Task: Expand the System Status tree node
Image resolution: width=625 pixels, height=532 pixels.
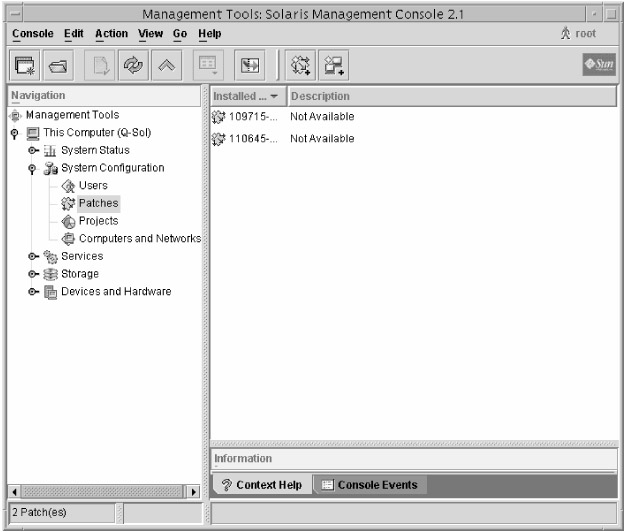Action: (x=33, y=151)
